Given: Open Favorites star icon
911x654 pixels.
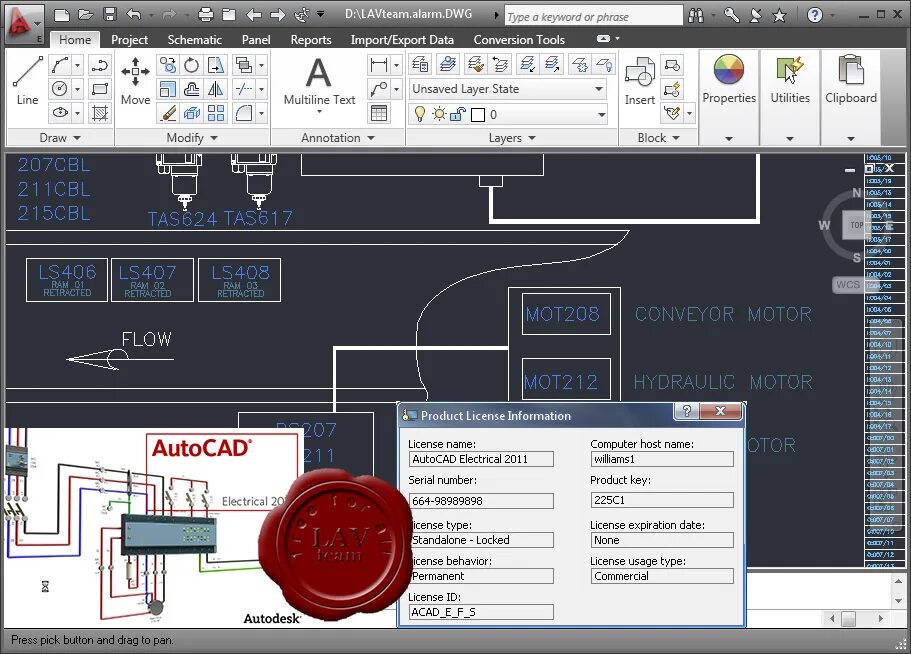Looking at the screenshot, I should coord(779,16).
